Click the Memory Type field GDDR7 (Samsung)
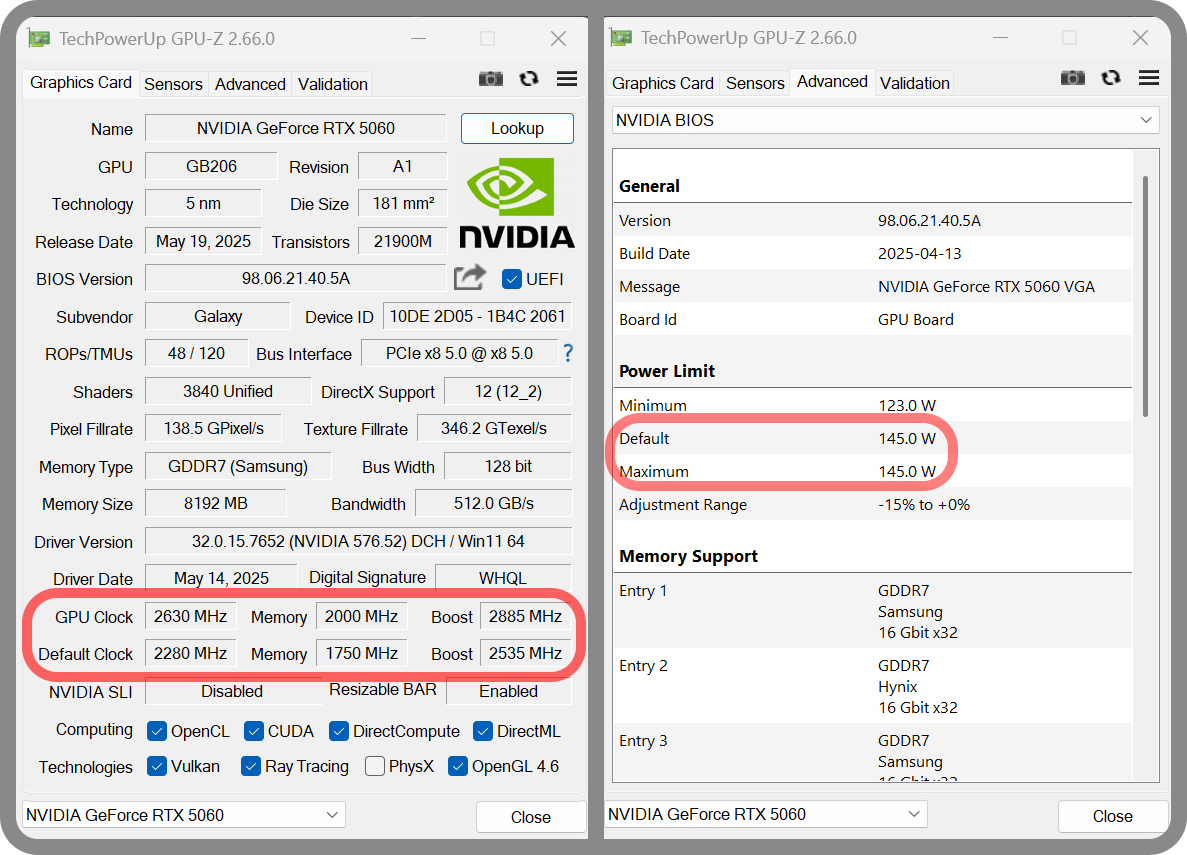 [x=238, y=466]
